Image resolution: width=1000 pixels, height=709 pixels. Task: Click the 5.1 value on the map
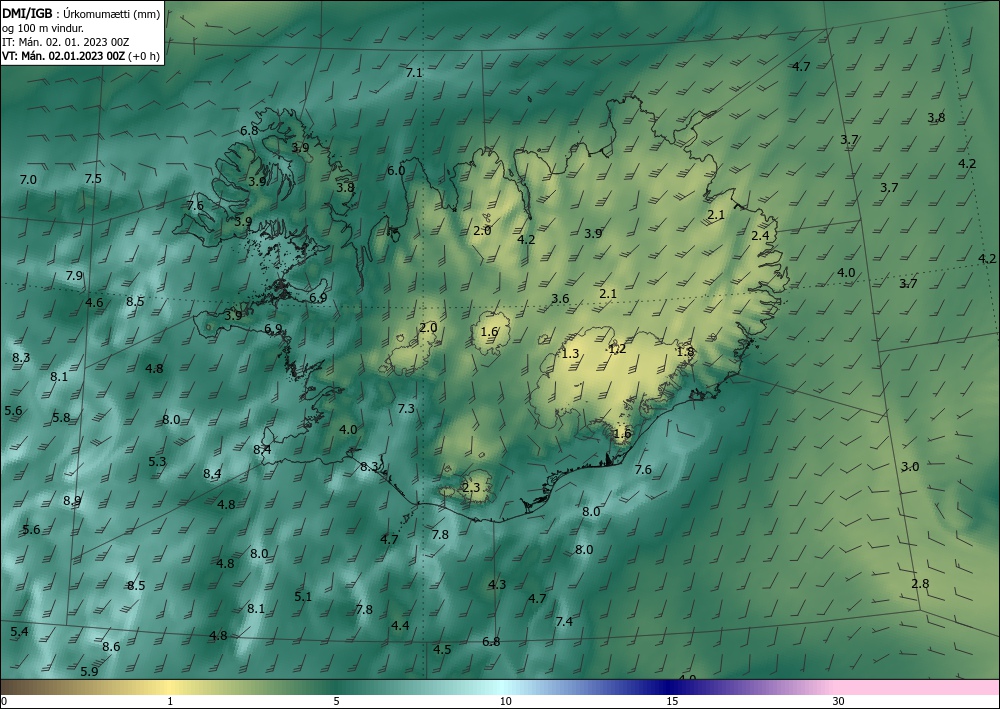point(303,597)
